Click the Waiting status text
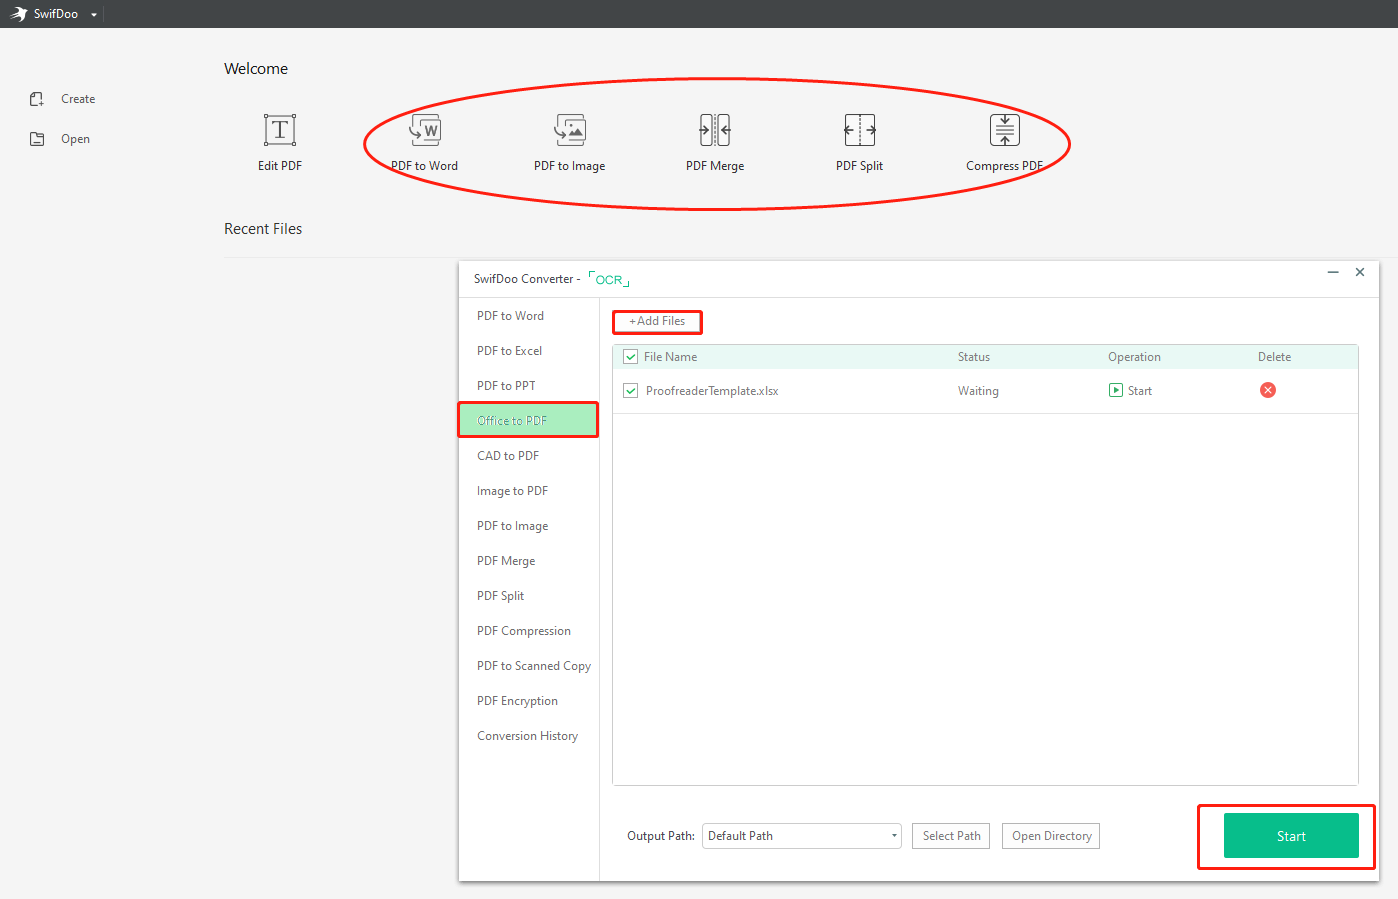 (x=978, y=391)
